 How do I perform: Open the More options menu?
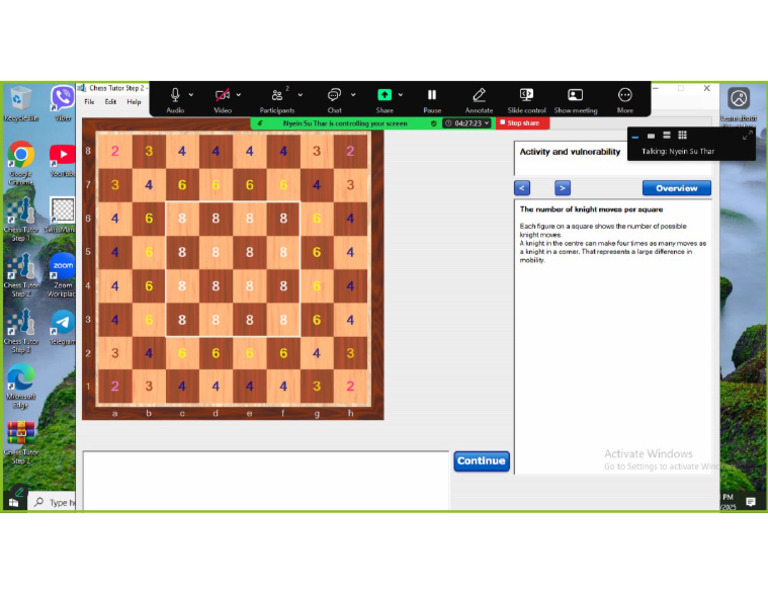(625, 100)
